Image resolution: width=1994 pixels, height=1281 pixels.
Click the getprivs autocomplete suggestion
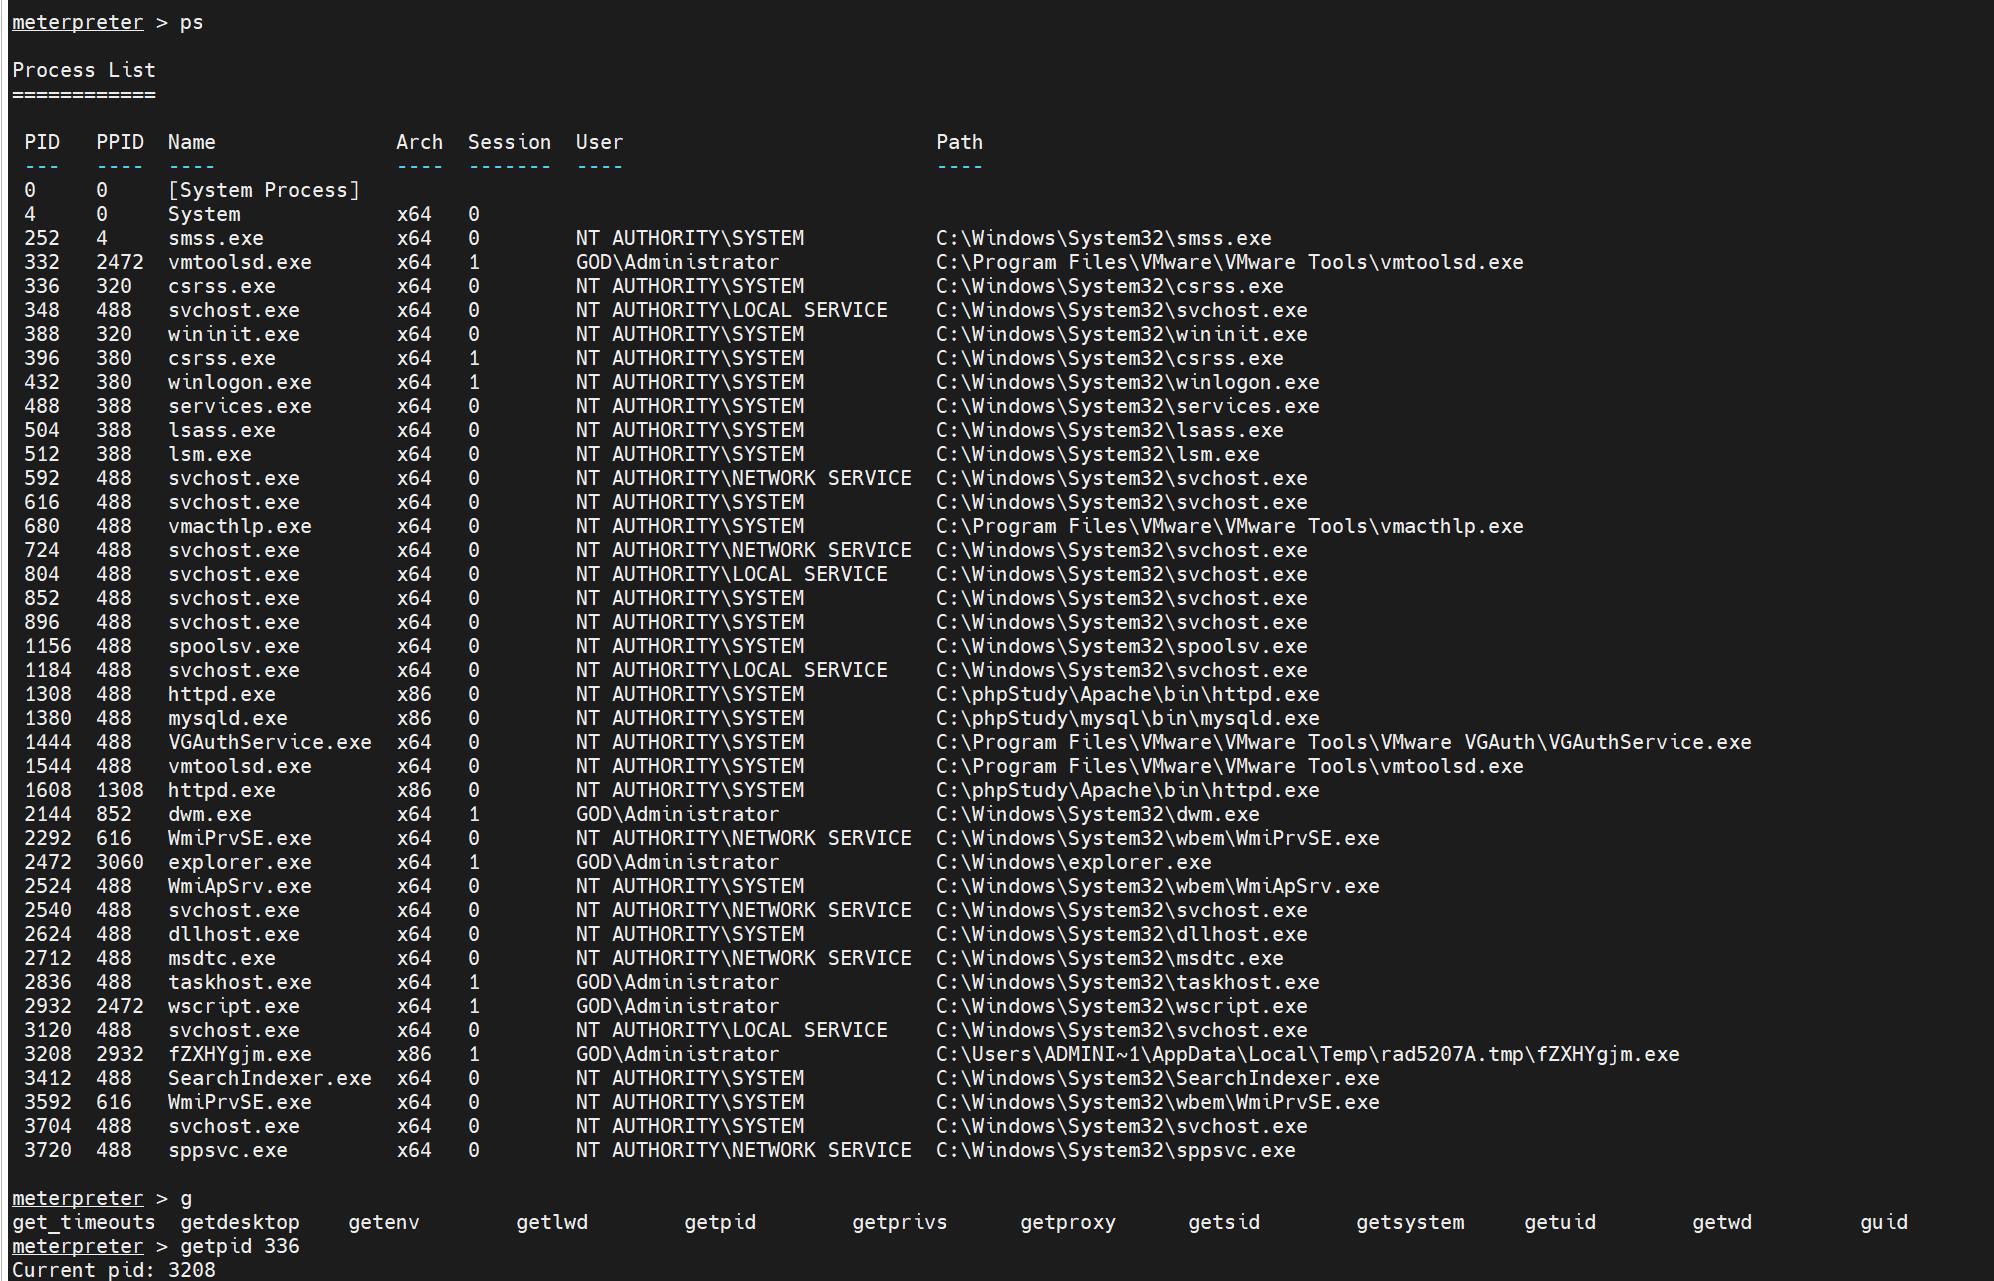click(x=899, y=1222)
